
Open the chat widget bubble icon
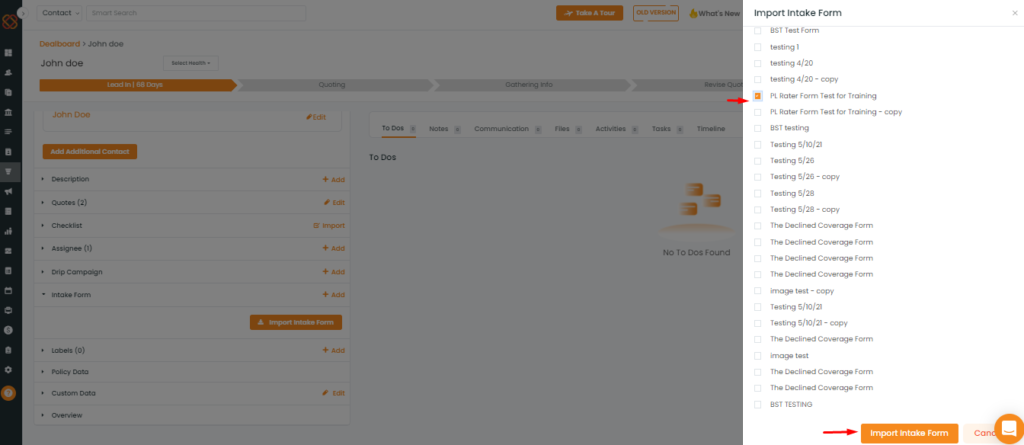click(1009, 428)
